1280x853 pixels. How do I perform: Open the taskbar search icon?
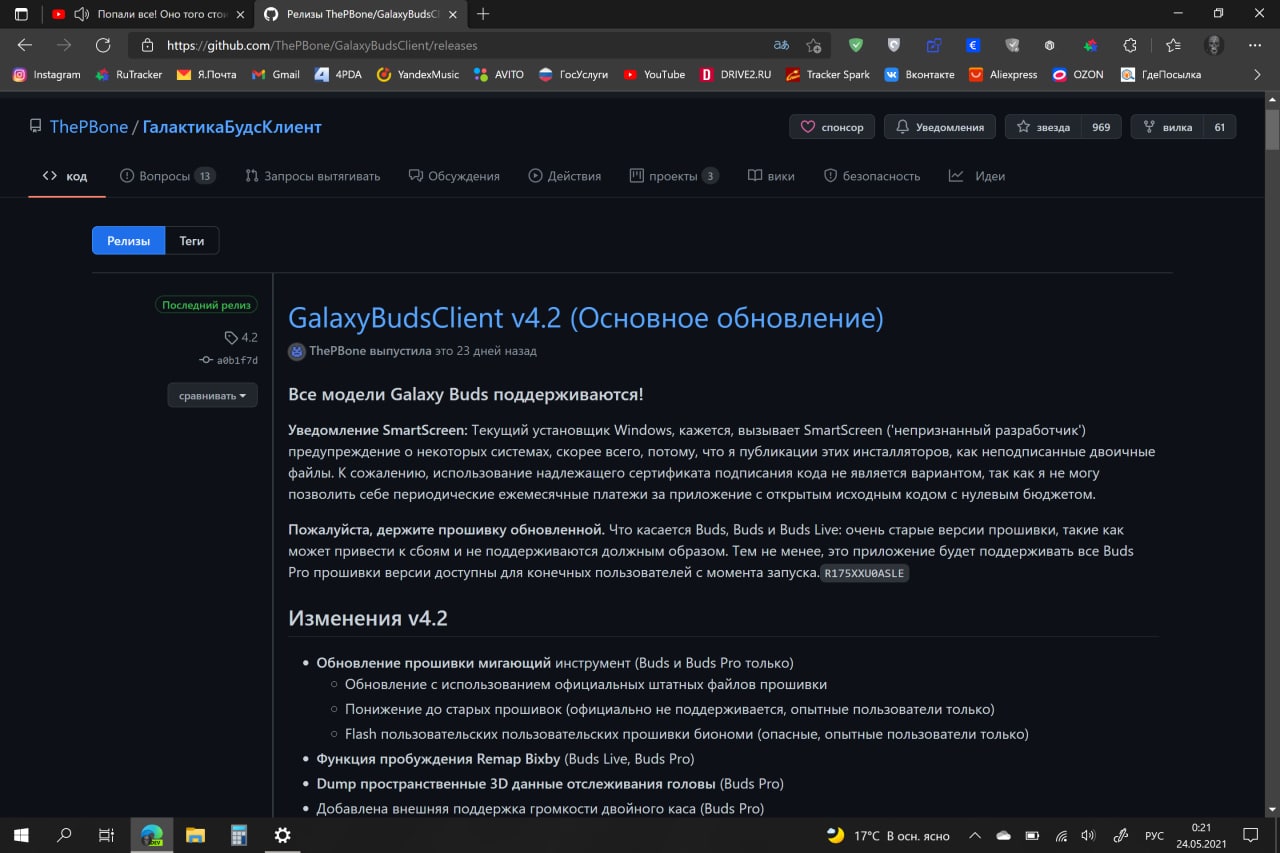tap(64, 834)
